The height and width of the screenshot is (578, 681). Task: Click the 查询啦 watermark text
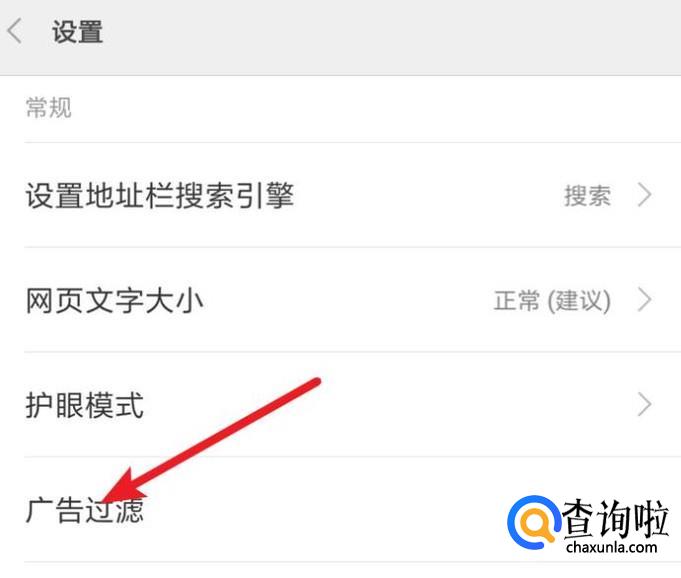tap(615, 519)
